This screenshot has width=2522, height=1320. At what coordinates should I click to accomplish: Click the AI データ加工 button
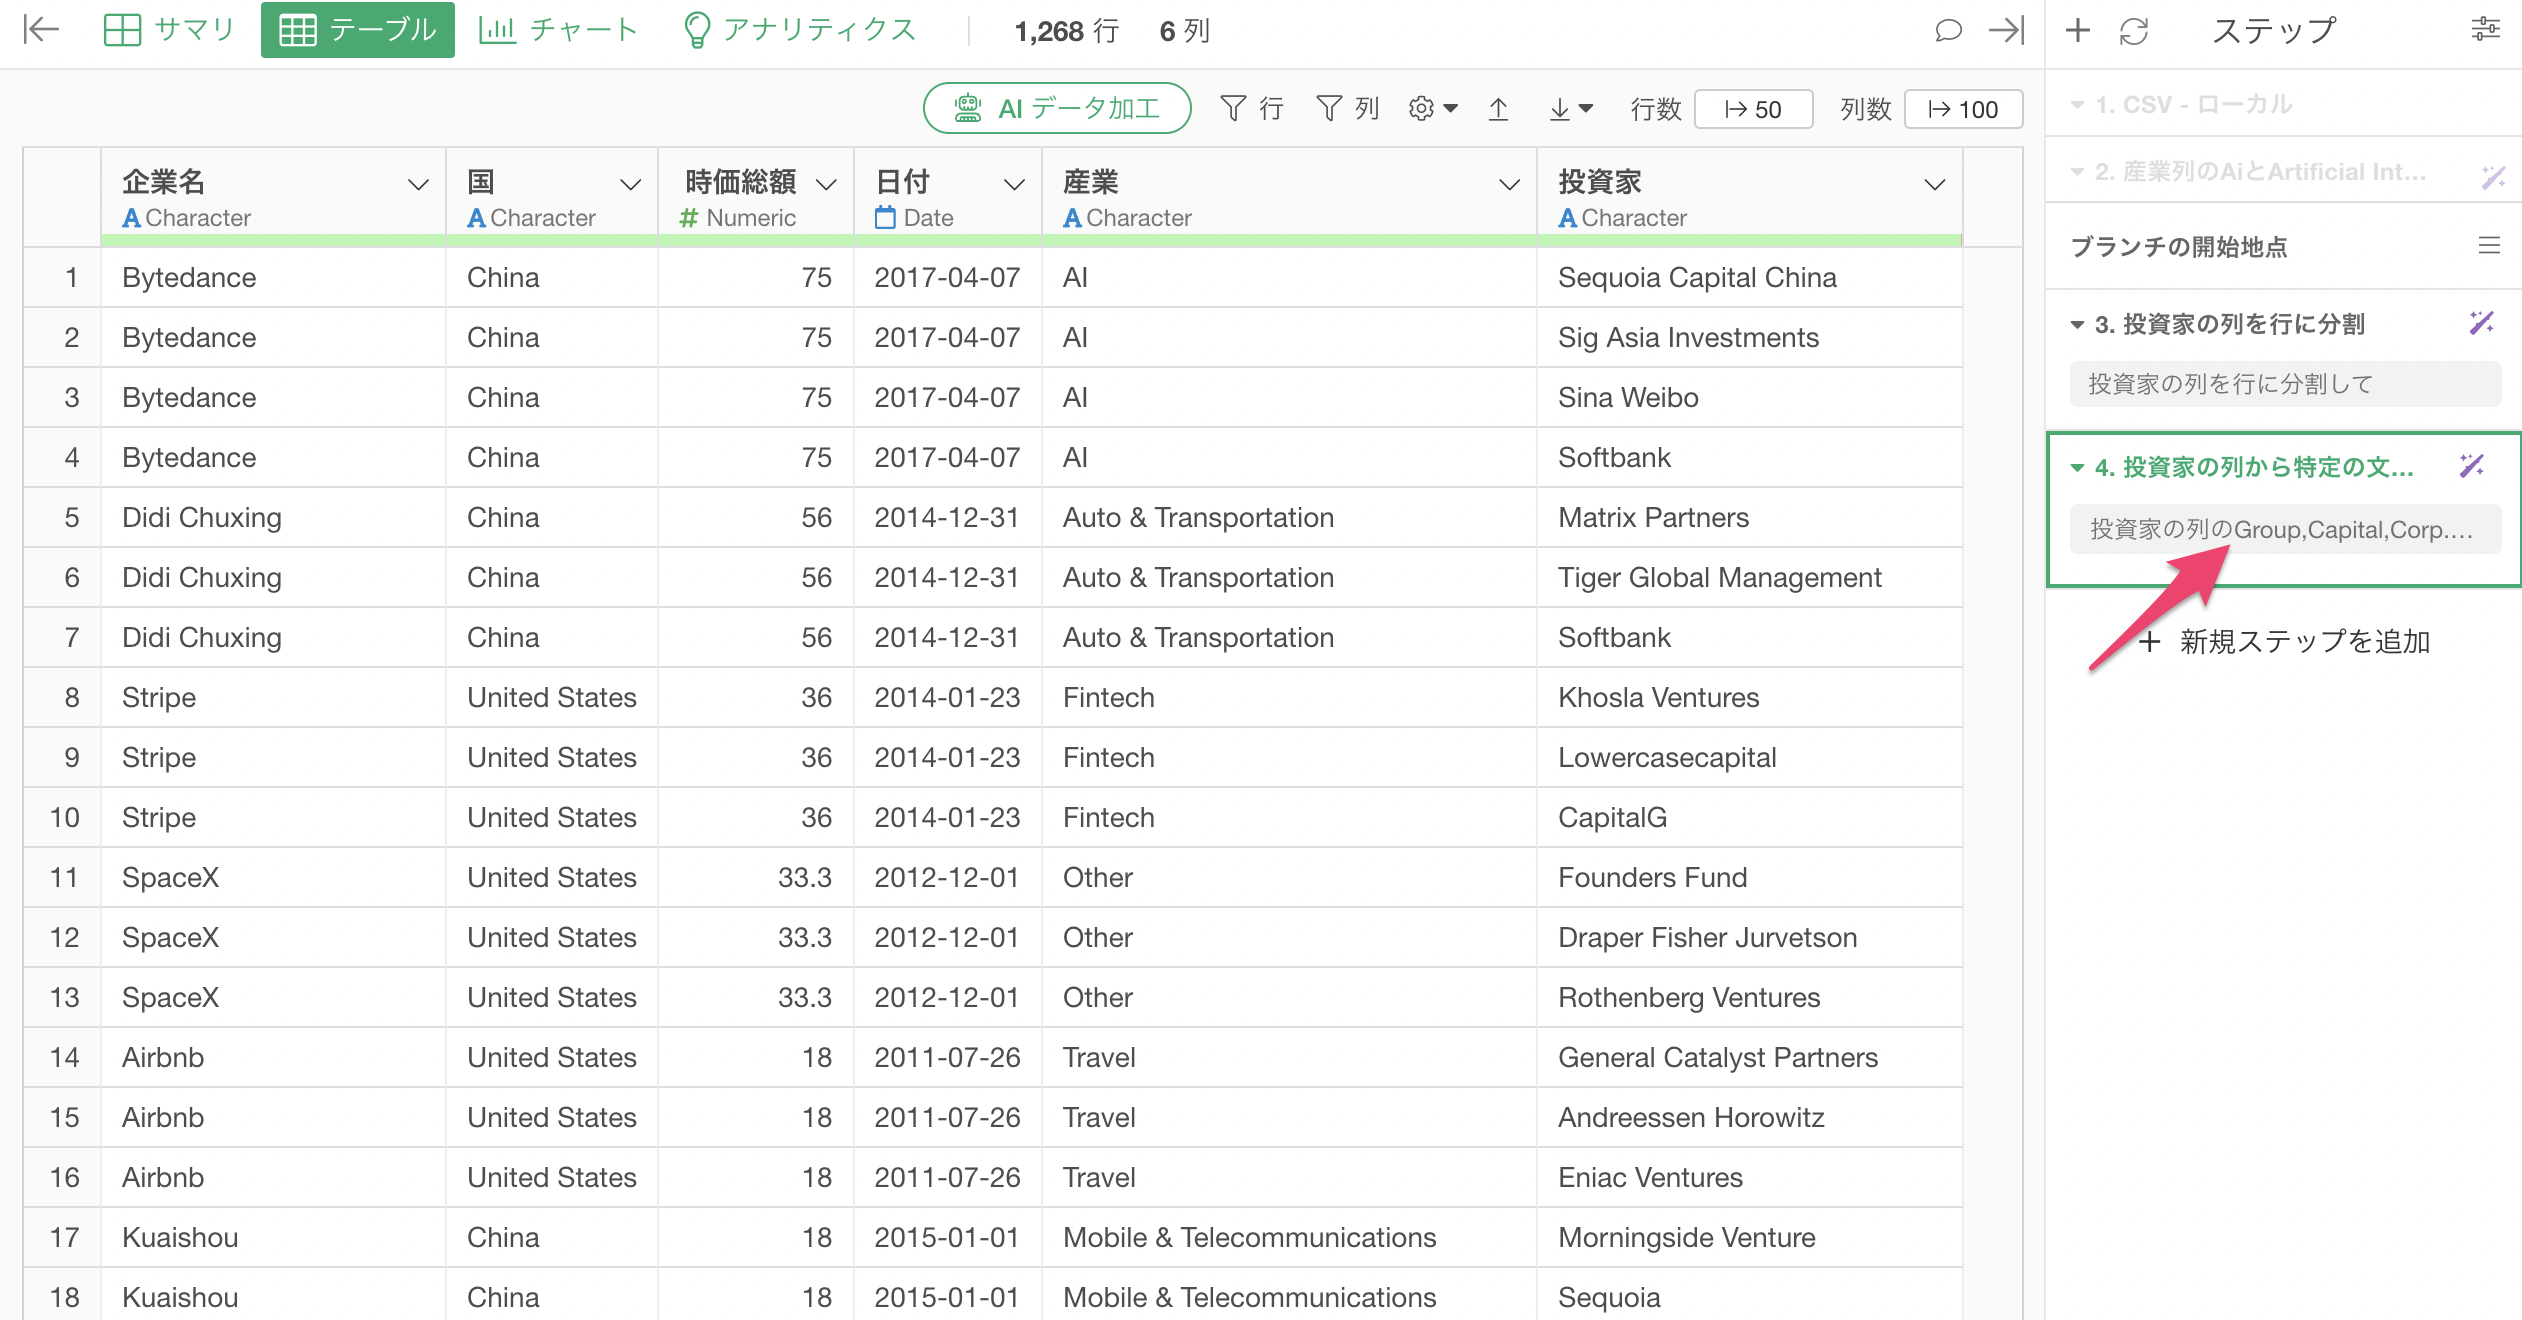1057,108
